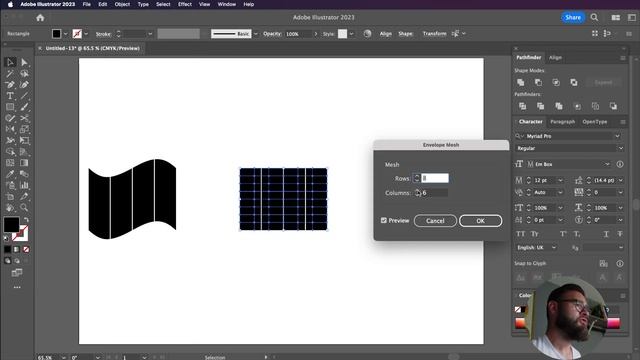Toggle the Preview checkbox
Viewport: 640px width, 360px height.
(384, 220)
